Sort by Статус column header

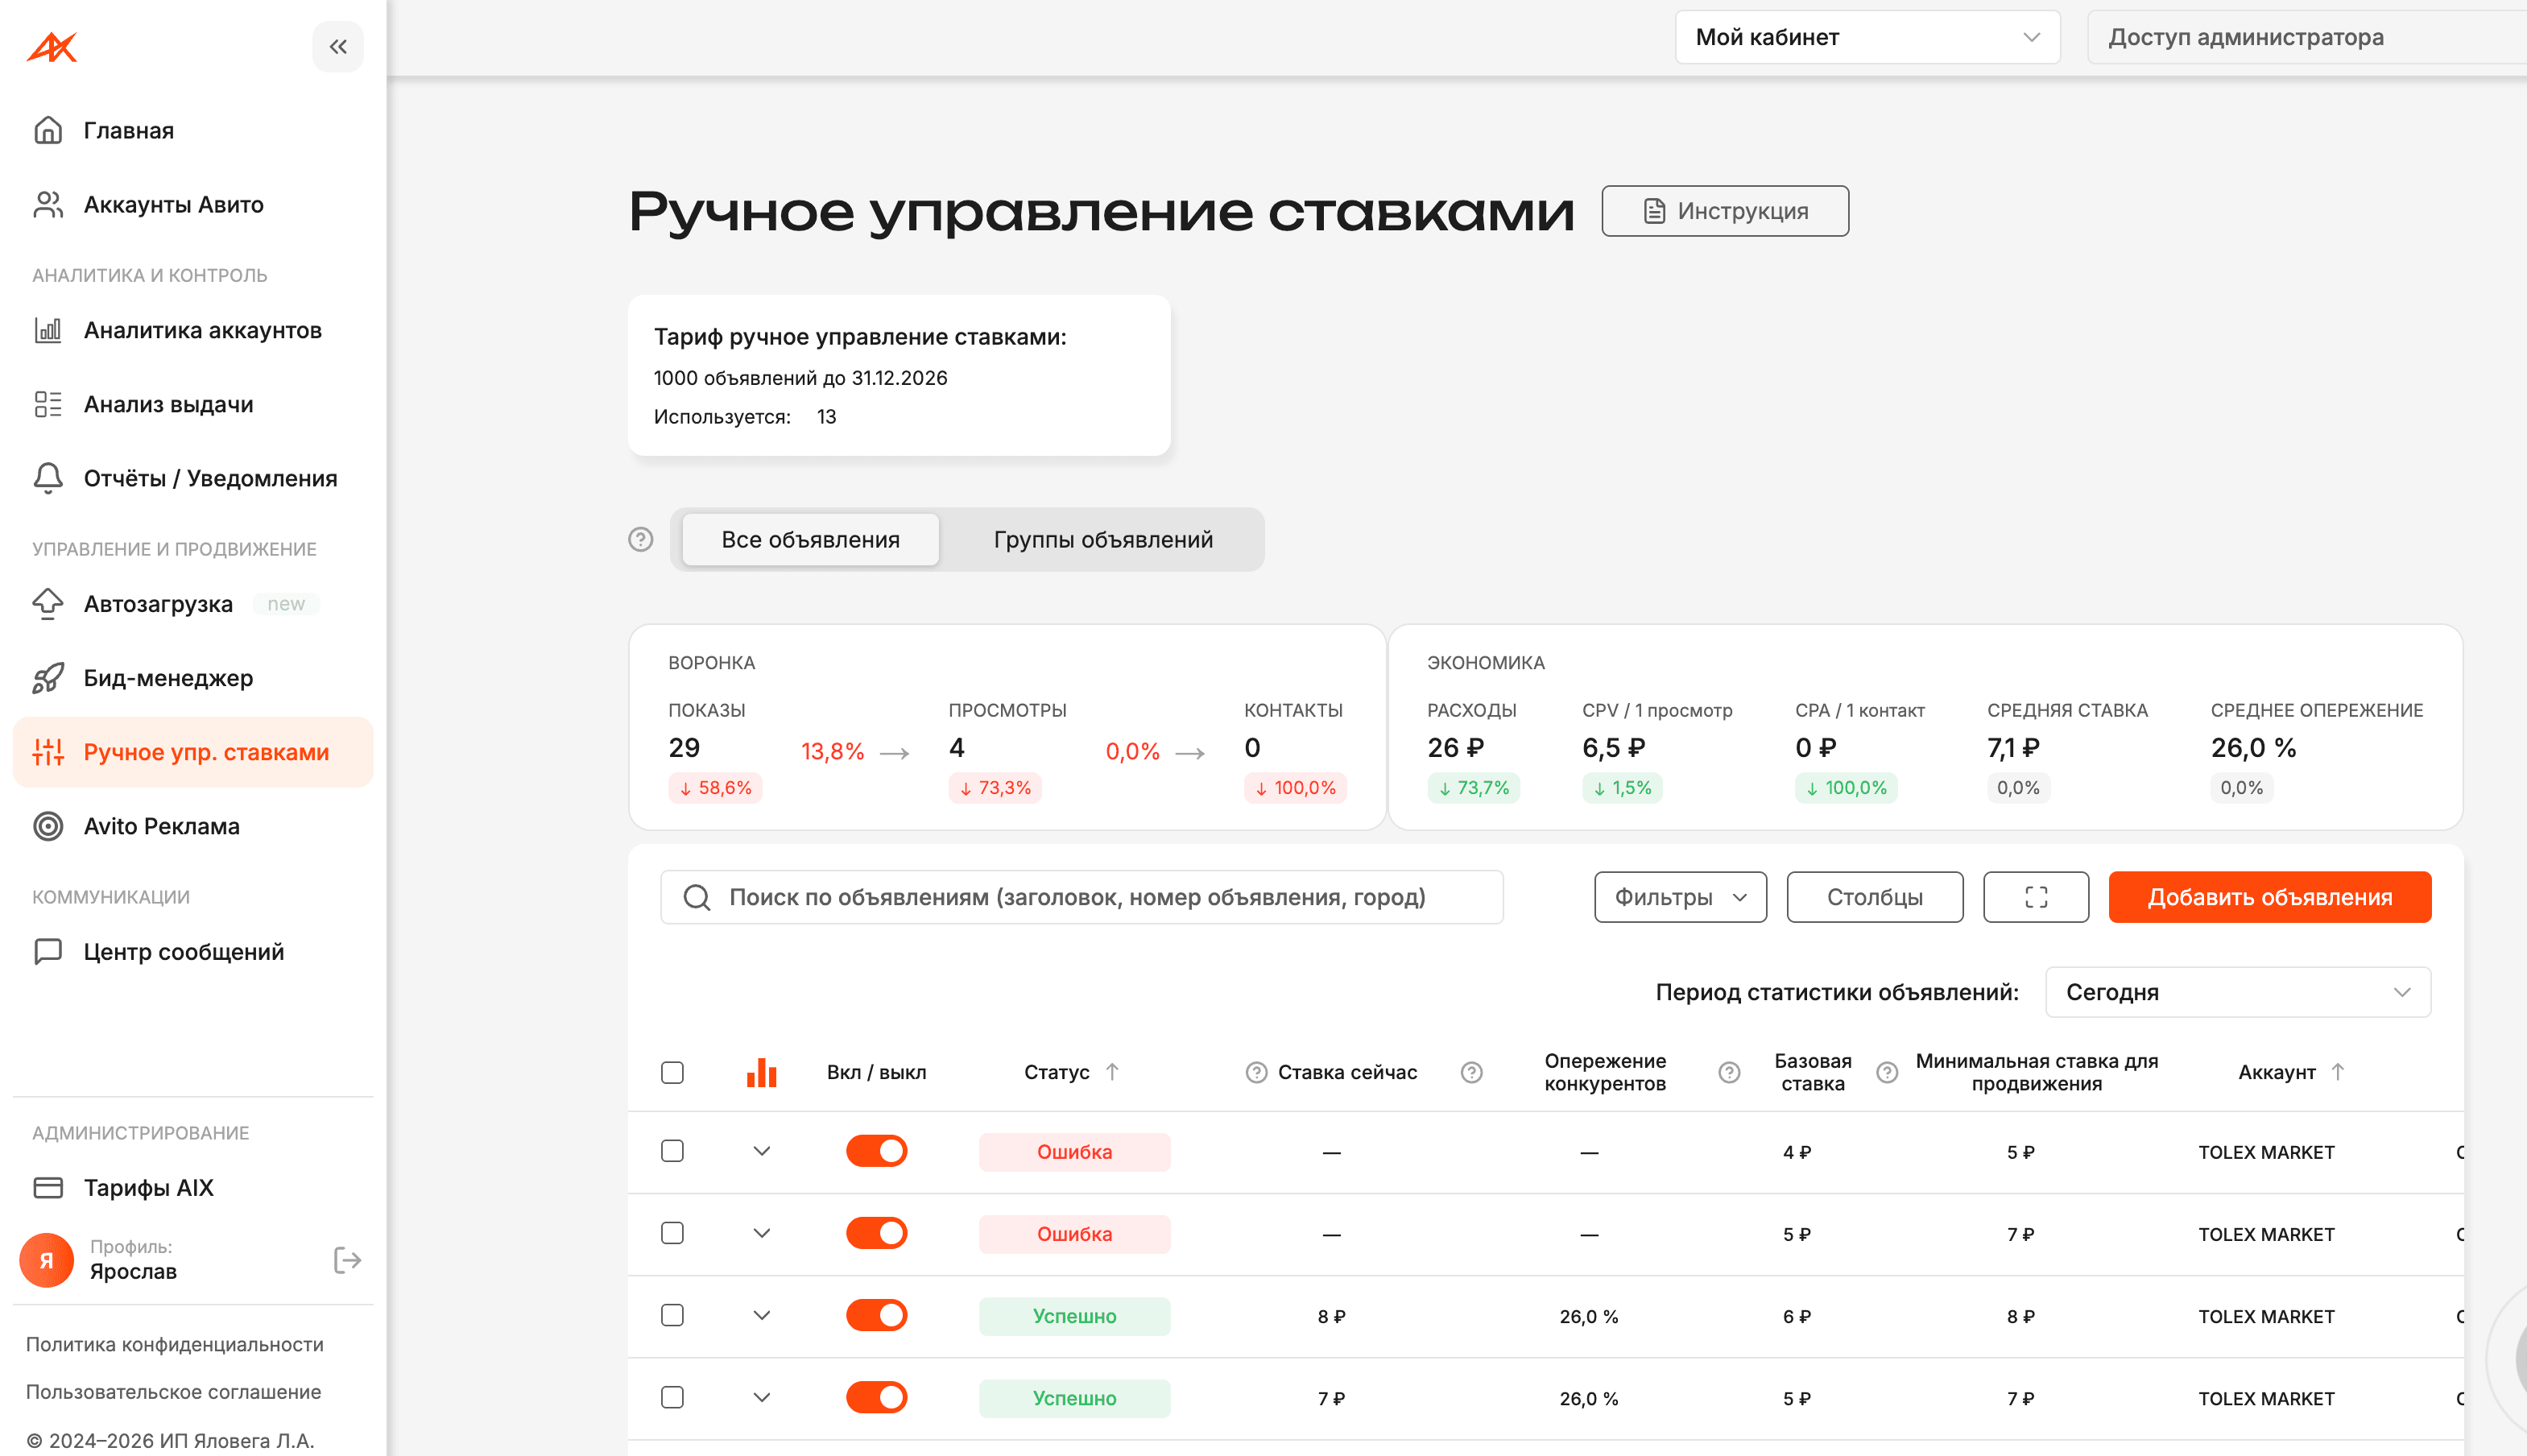click(1071, 1072)
